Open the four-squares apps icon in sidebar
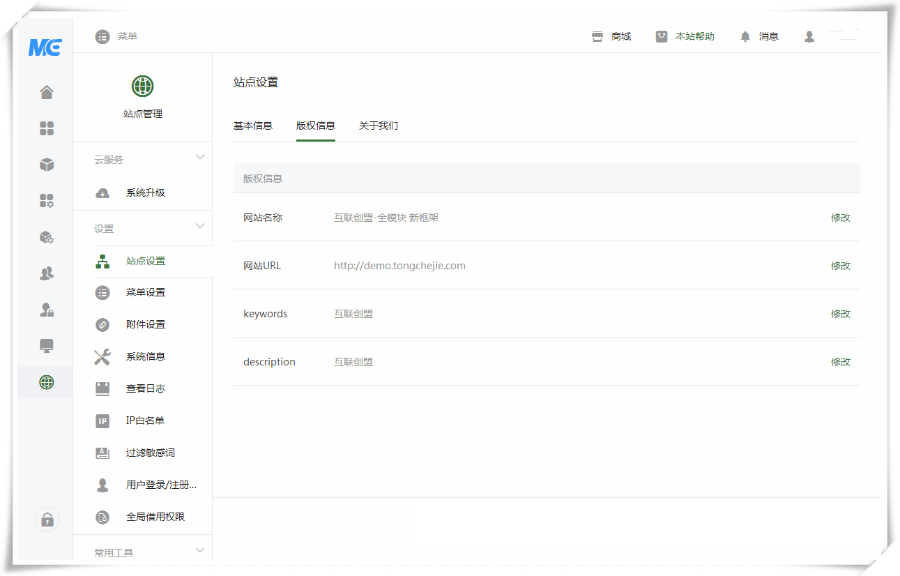The image size is (900, 576). pyautogui.click(x=46, y=129)
